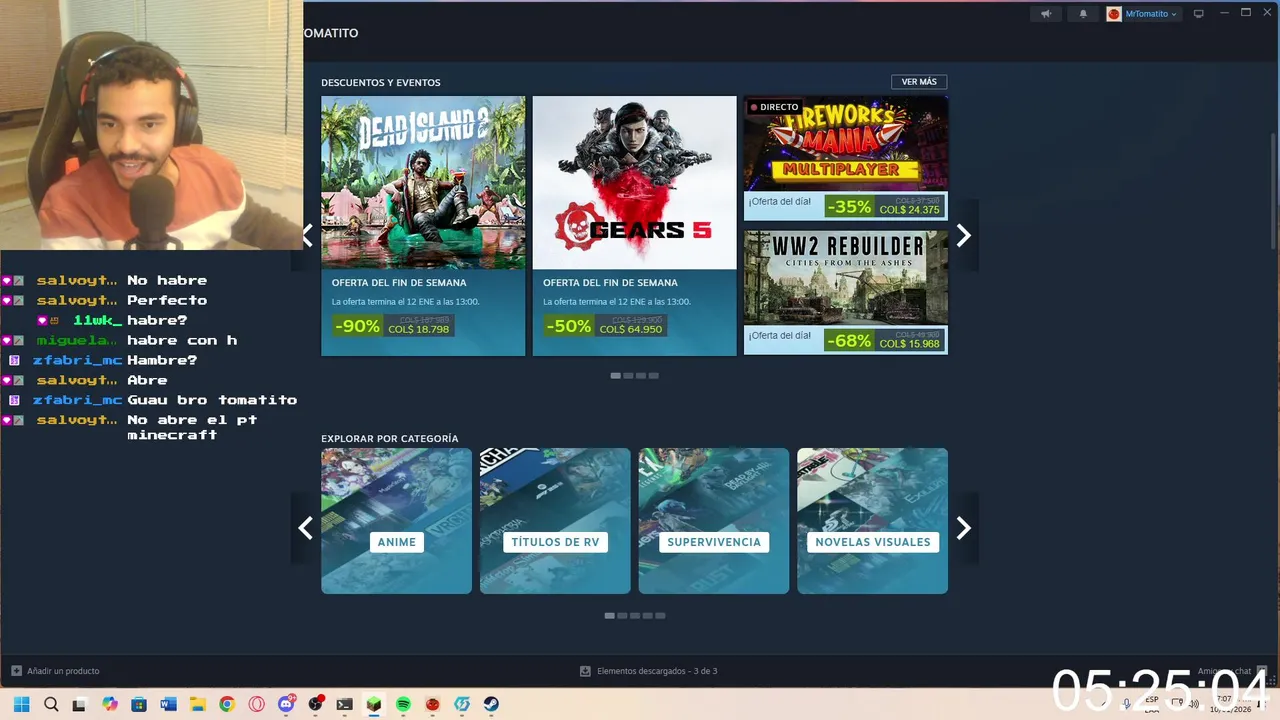Switch to Big Picture mode icon
Viewport: 1280px width, 720px height.
coord(1198,14)
